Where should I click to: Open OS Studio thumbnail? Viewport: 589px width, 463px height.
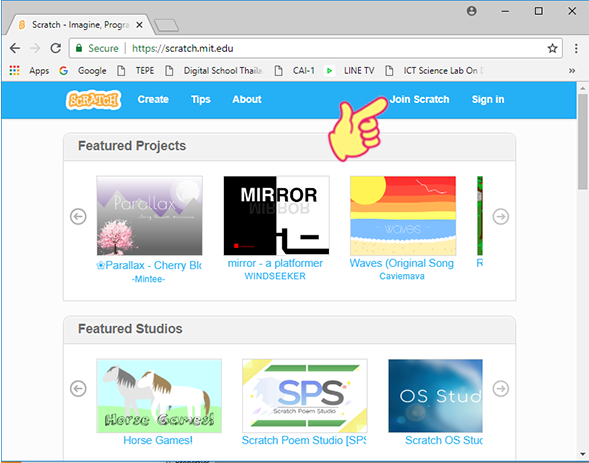(x=435, y=396)
